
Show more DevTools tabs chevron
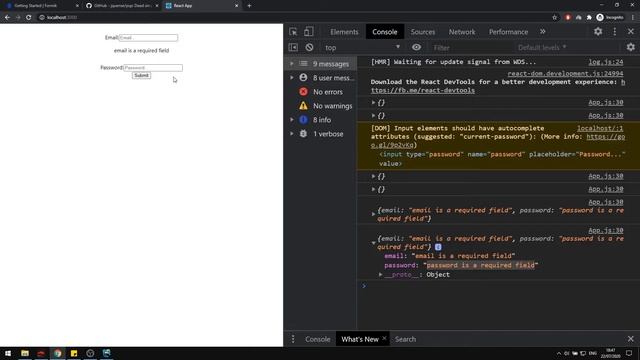coord(543,31)
